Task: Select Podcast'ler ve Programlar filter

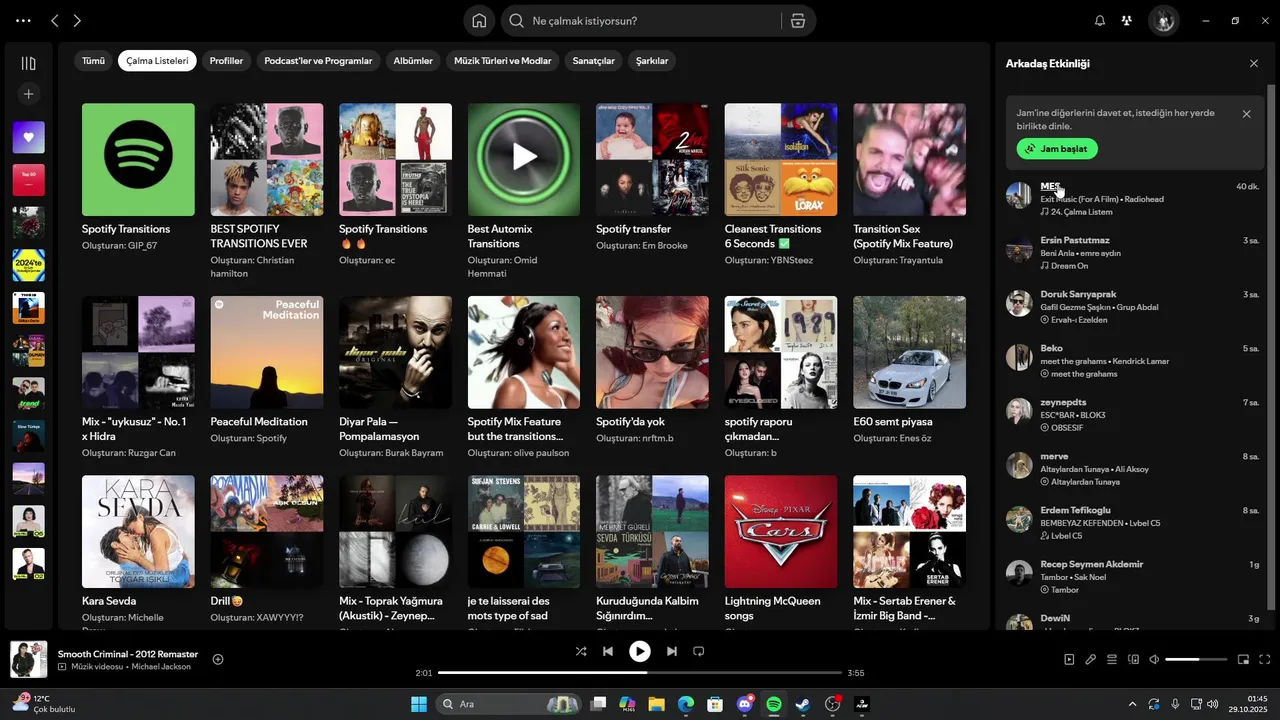Action: pyautogui.click(x=318, y=61)
